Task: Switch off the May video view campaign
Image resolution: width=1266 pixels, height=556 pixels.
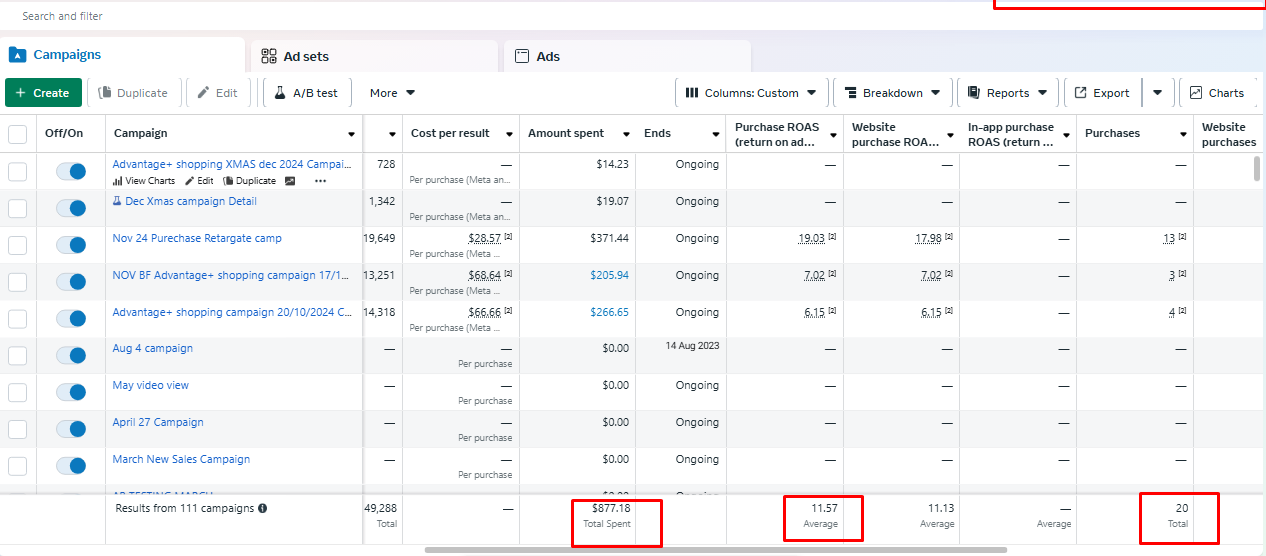Action: (71, 392)
